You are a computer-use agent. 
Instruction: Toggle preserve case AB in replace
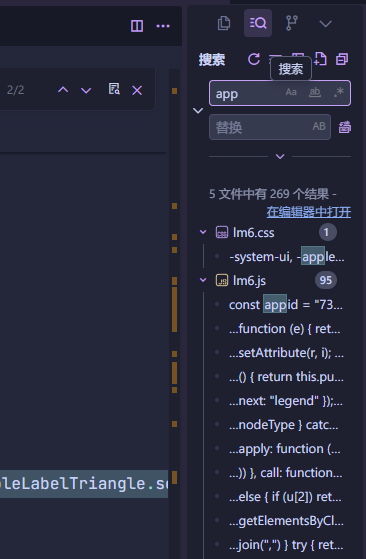click(319, 127)
